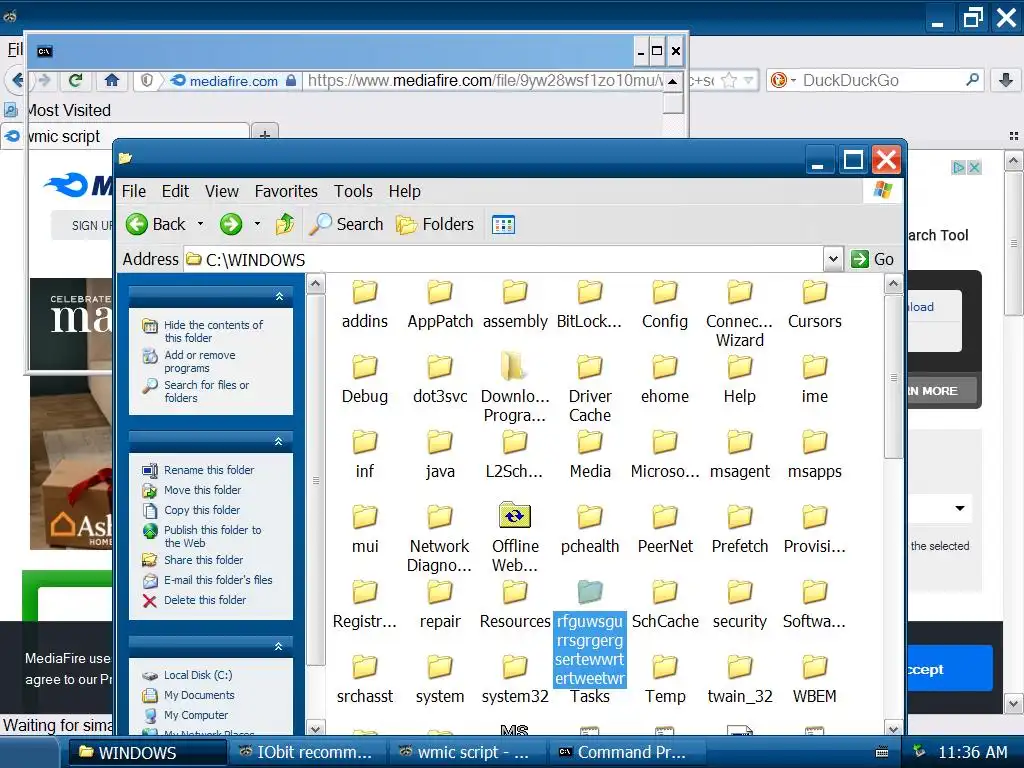Select the security folder icon
1024x768 pixels.
coord(739,592)
